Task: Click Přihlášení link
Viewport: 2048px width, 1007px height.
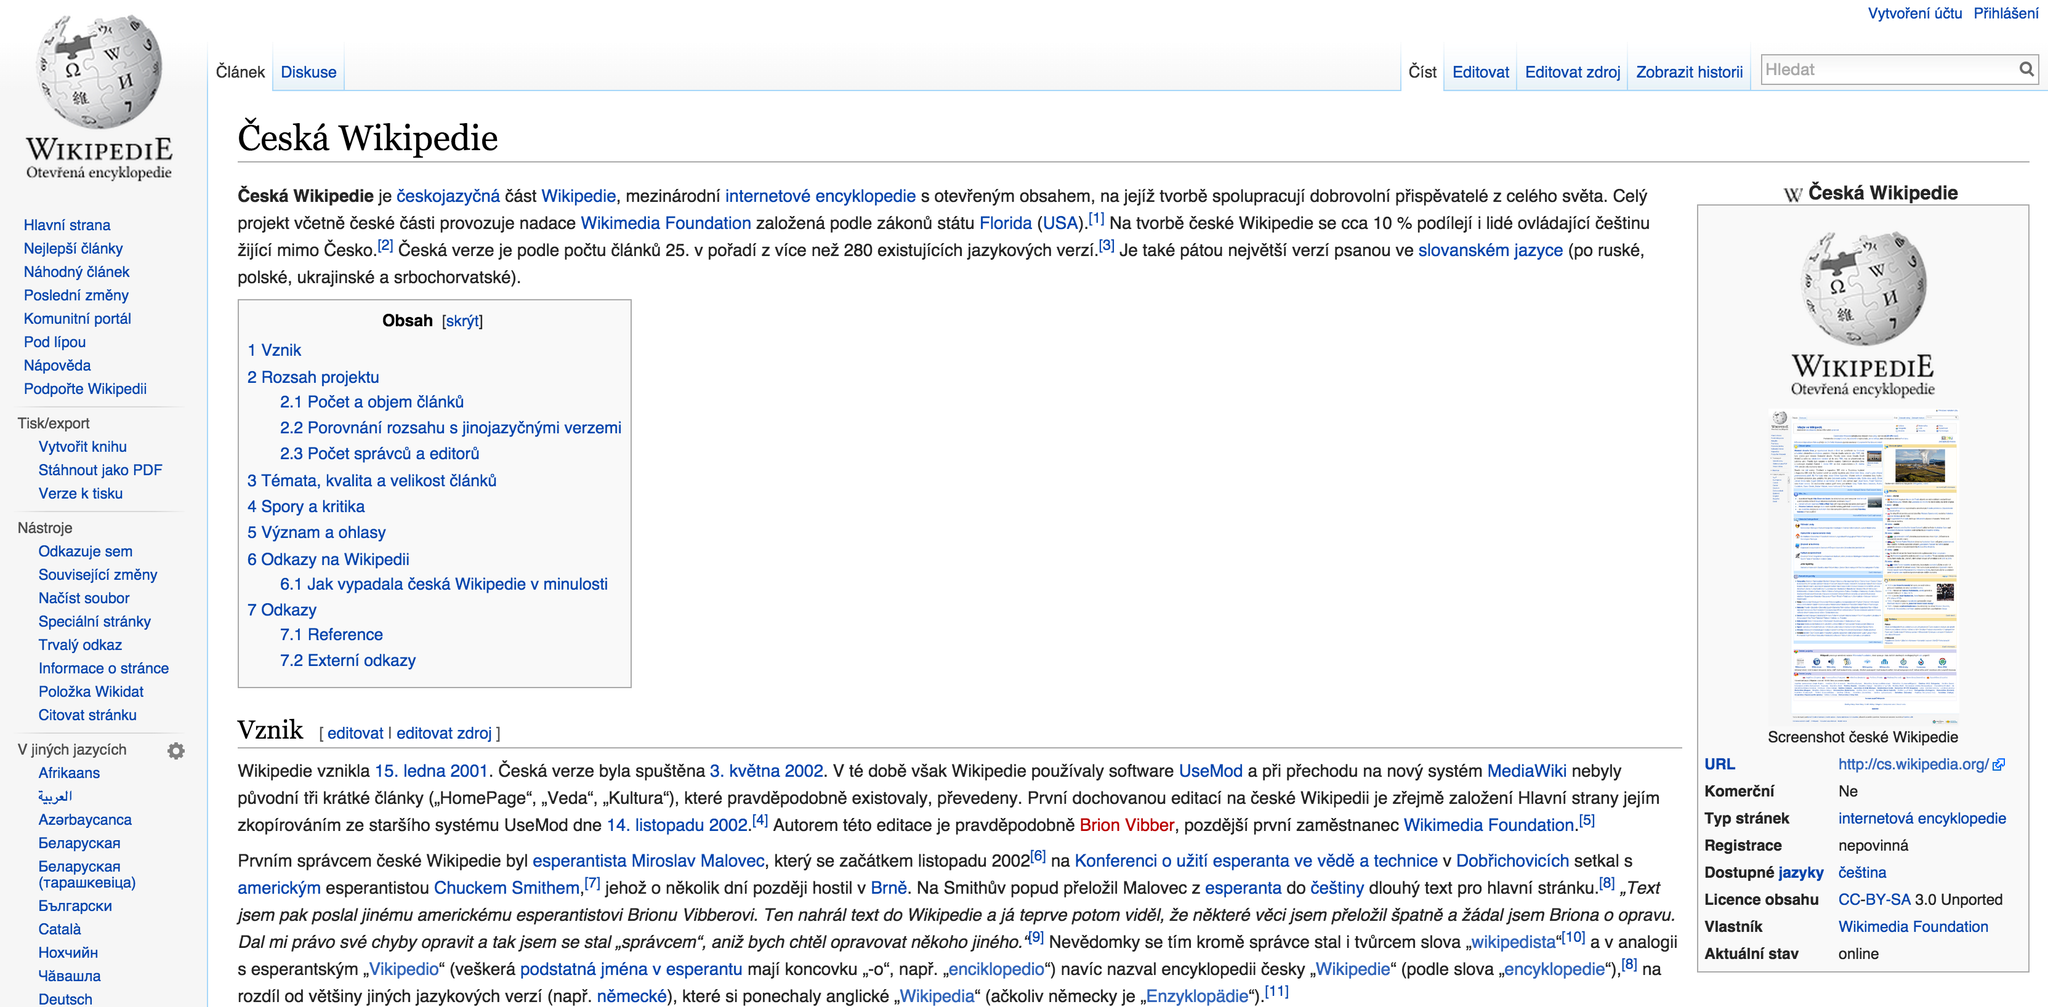Action: pos(2006,13)
